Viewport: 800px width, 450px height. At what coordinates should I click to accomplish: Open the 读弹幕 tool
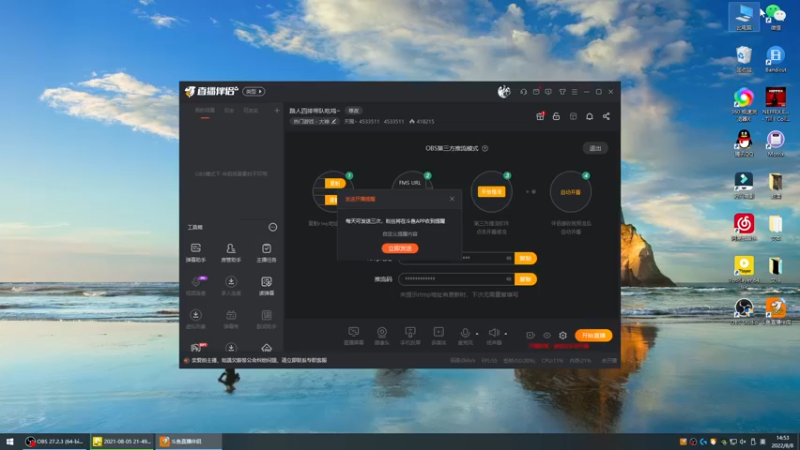click(266, 286)
